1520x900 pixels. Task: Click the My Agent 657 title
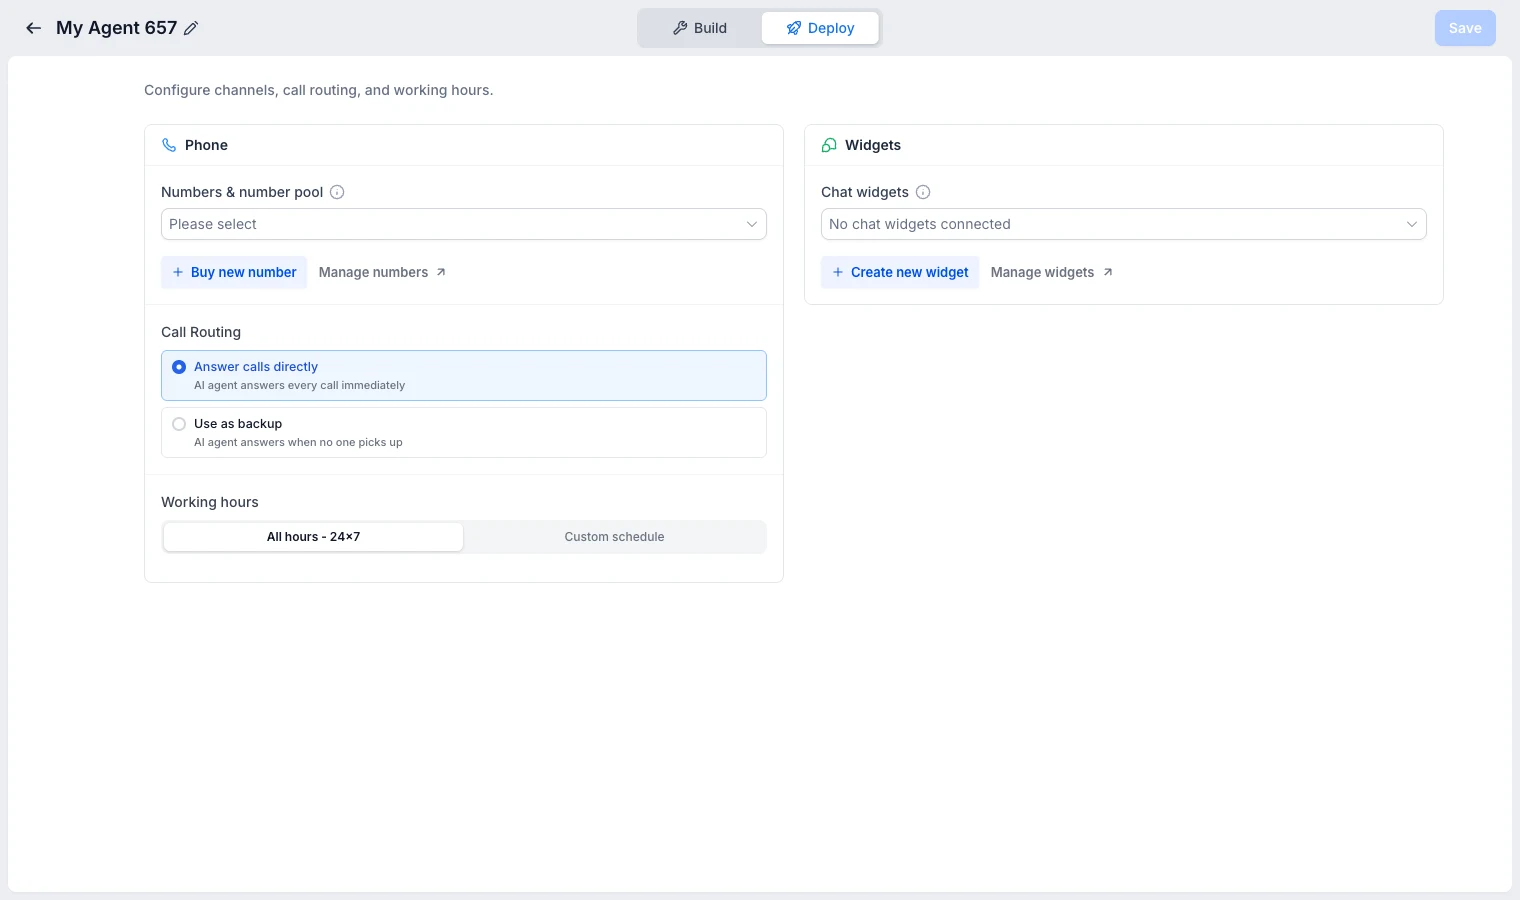click(x=116, y=28)
